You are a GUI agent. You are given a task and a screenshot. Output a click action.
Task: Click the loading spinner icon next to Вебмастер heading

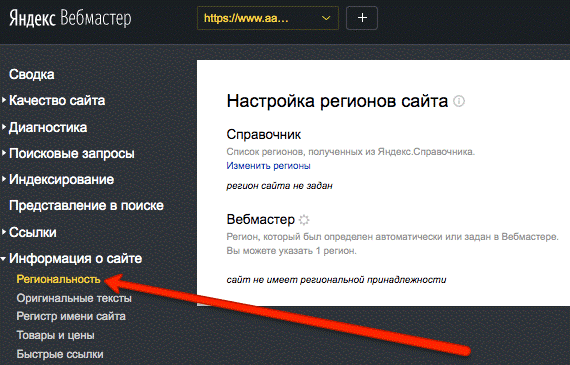click(304, 220)
